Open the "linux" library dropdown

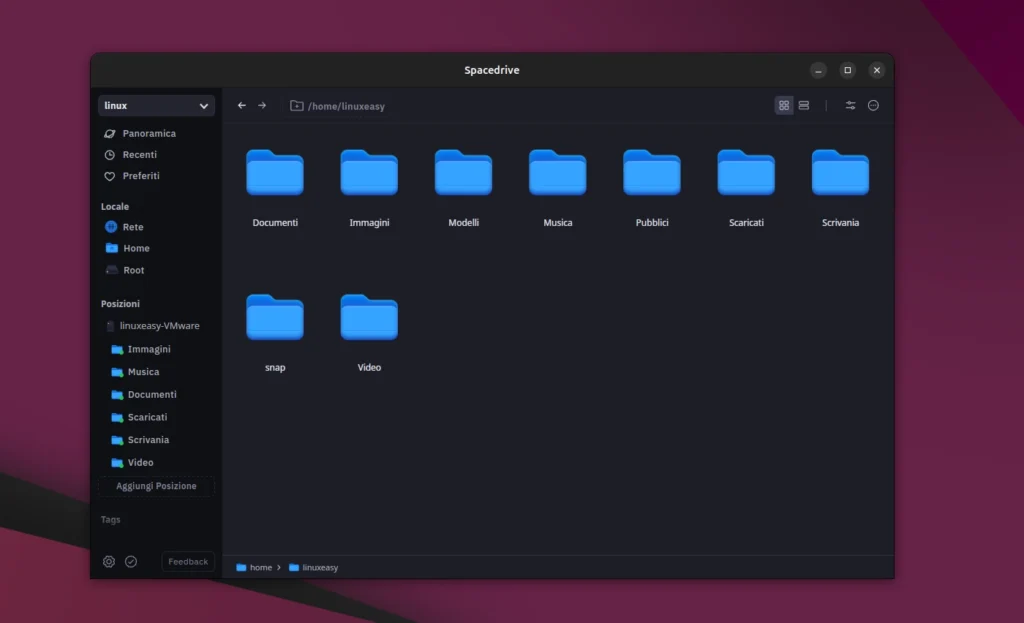pos(156,105)
